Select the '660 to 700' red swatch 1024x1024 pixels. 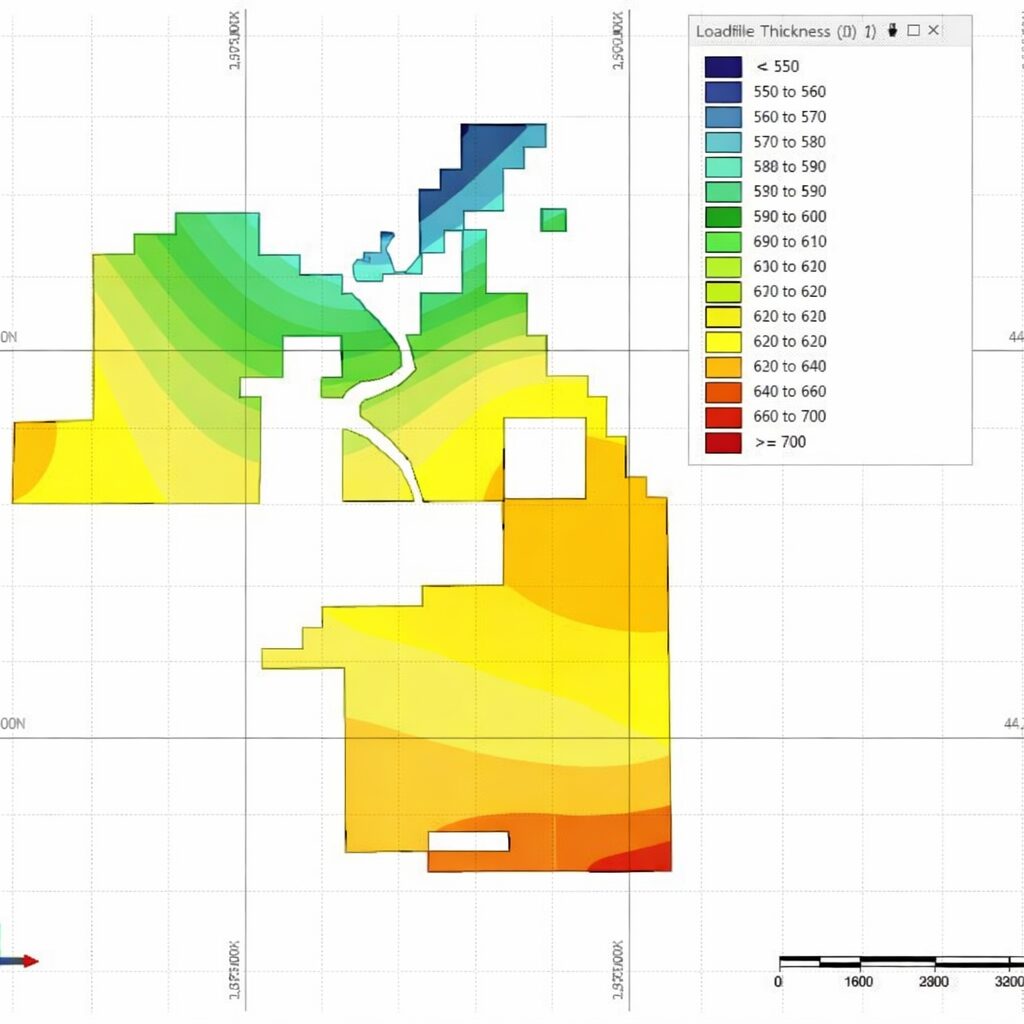point(723,417)
